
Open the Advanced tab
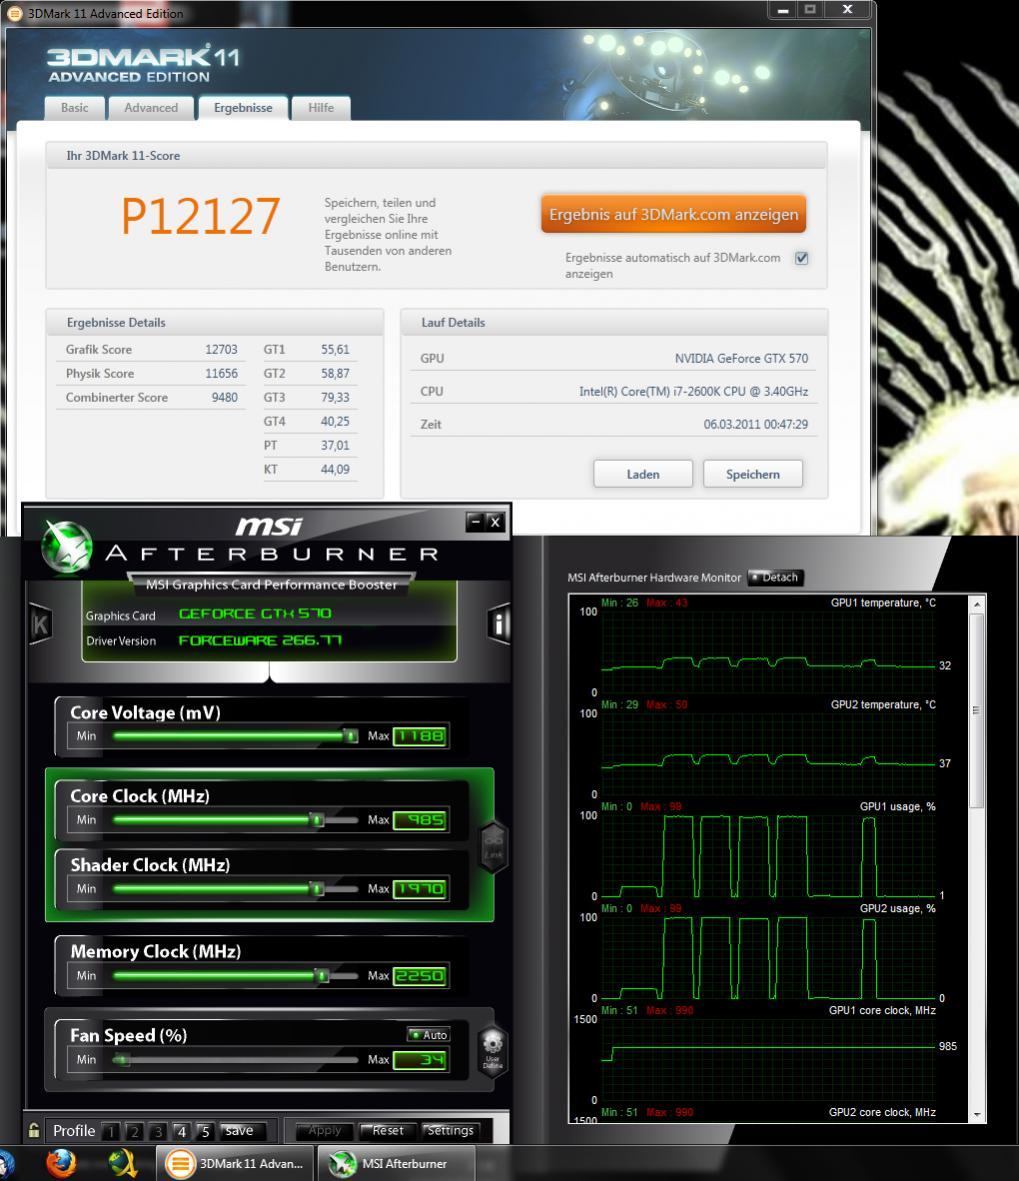coord(151,108)
